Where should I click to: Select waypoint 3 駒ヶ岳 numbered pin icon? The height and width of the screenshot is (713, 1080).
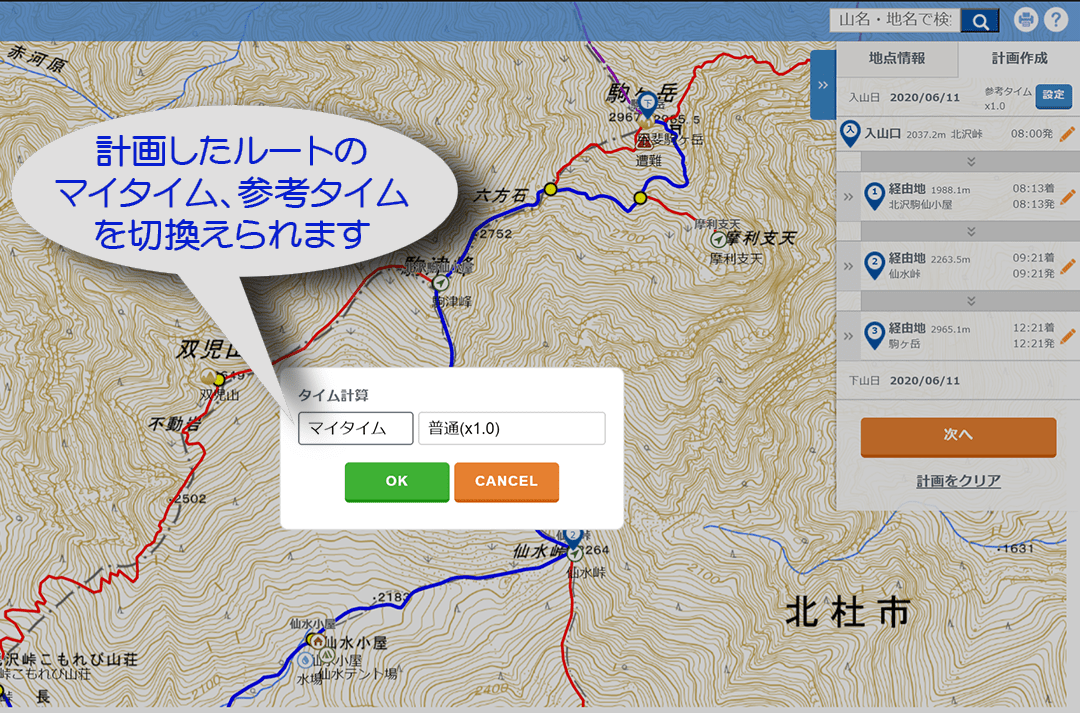(875, 334)
